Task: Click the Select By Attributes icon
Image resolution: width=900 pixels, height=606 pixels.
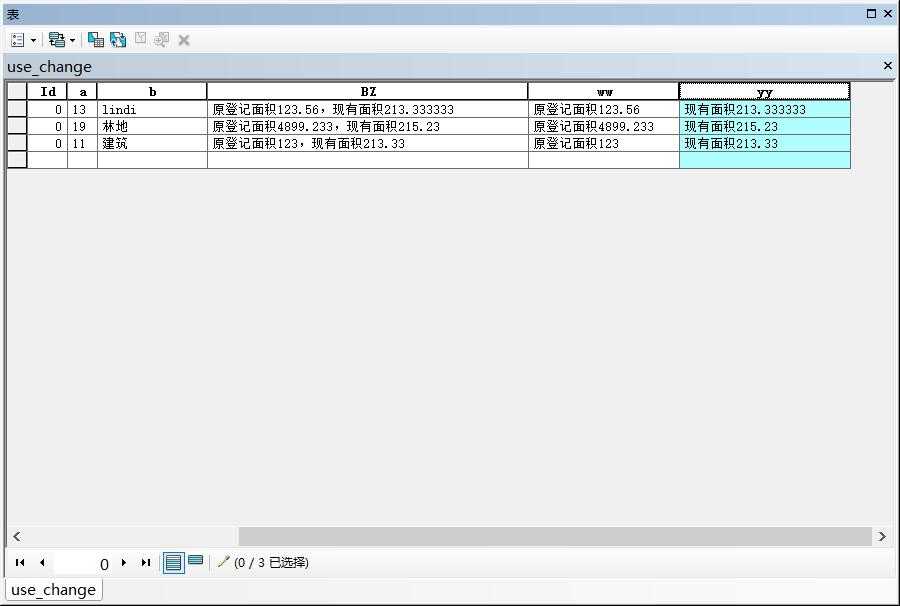Action: tap(96, 40)
